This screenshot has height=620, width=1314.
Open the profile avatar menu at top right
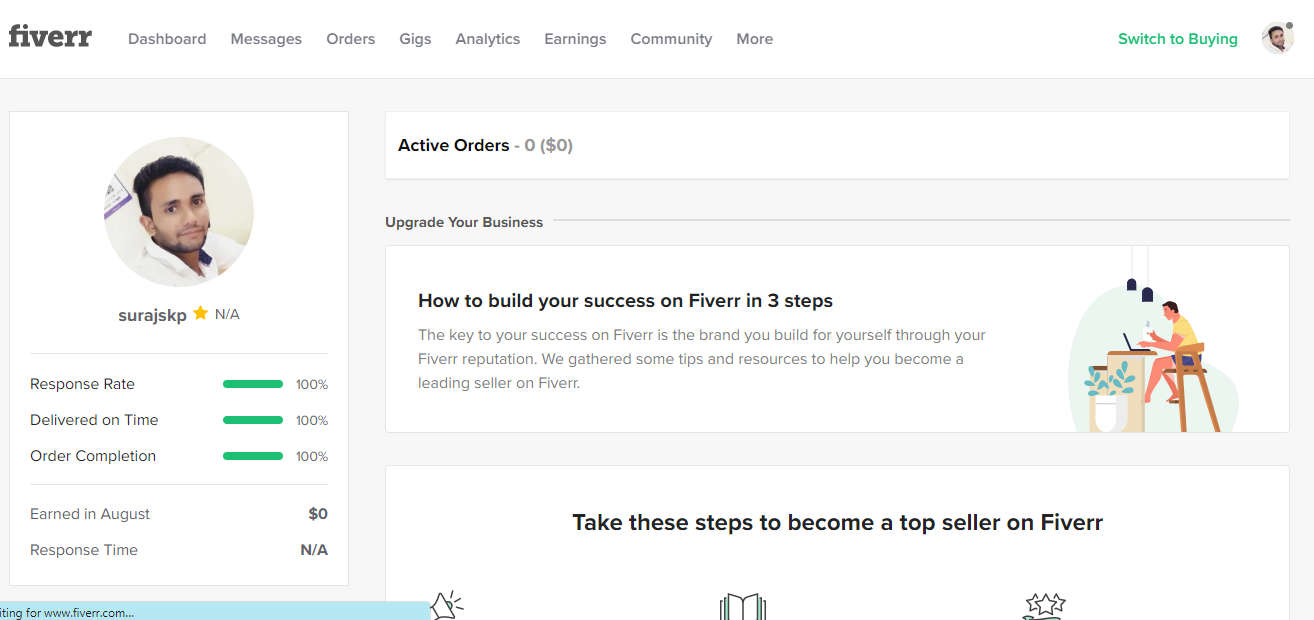1277,39
